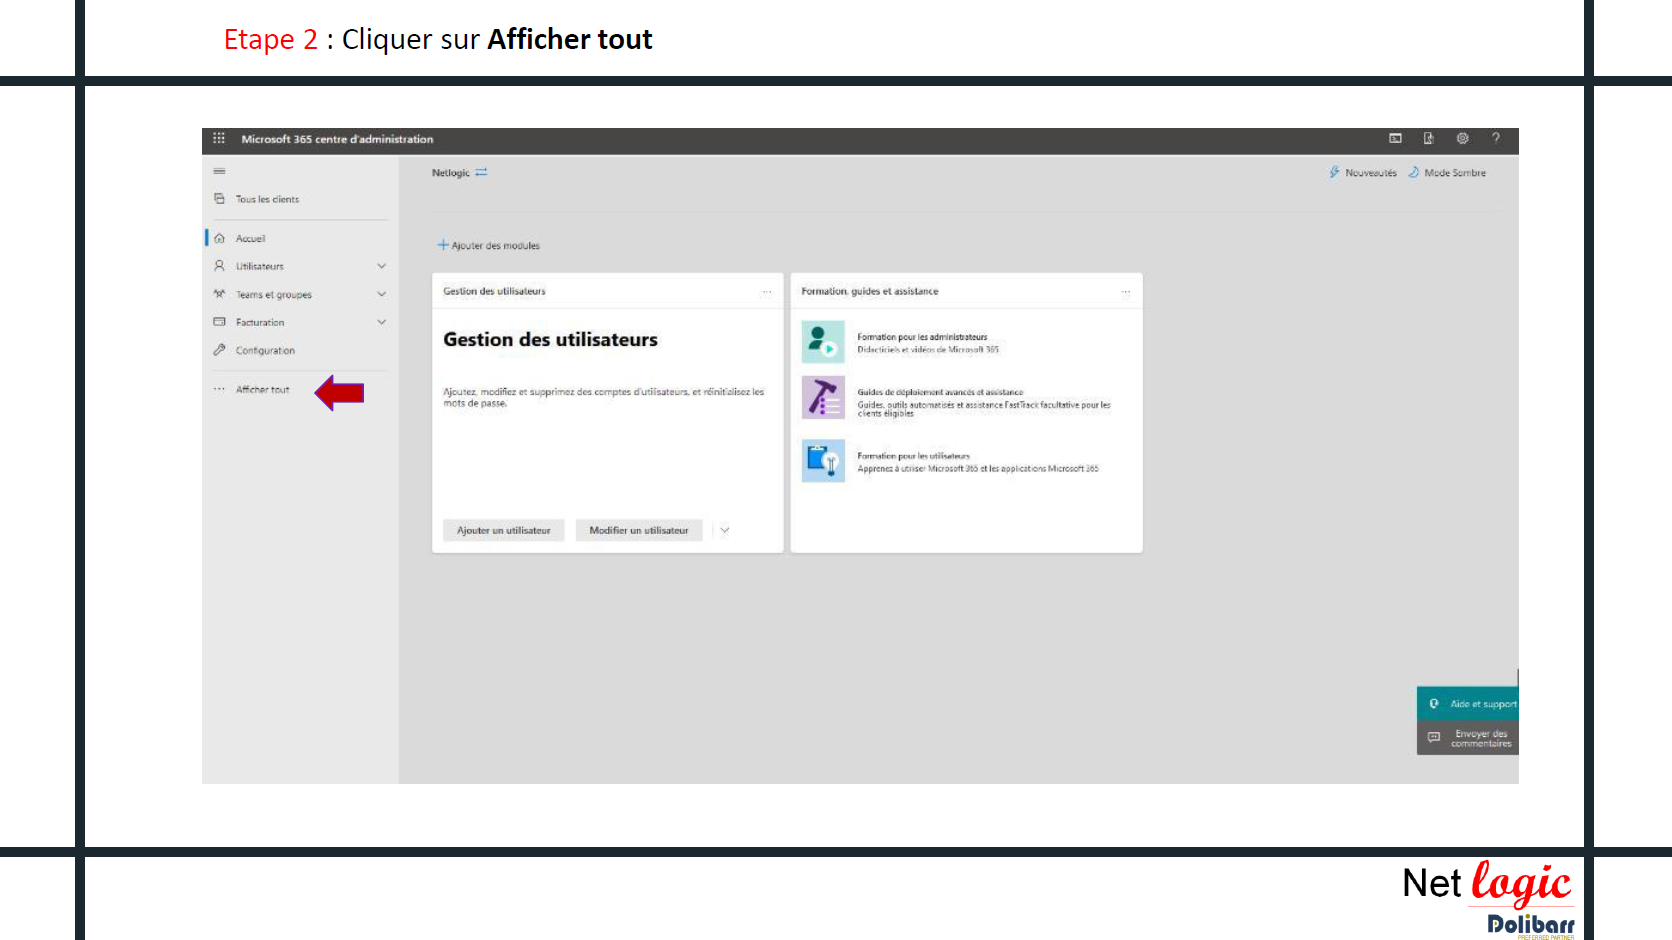Click the Ajouter un utilisateur button
Screen dimensions: 1672x940
503,531
